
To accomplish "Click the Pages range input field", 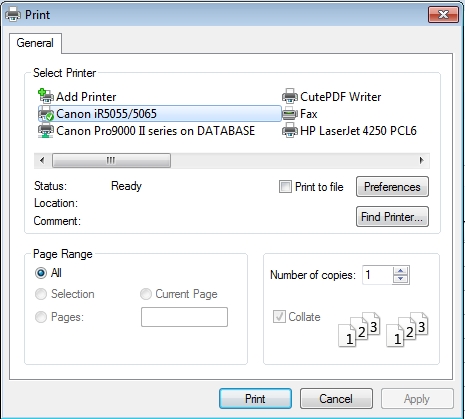I will tap(184, 317).
